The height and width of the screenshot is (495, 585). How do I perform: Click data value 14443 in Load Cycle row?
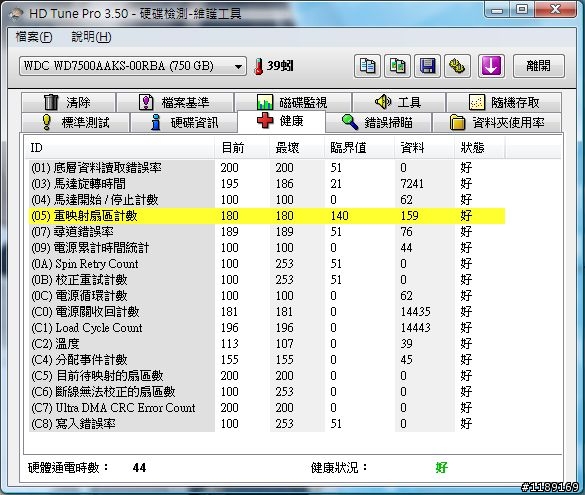[x=415, y=328]
